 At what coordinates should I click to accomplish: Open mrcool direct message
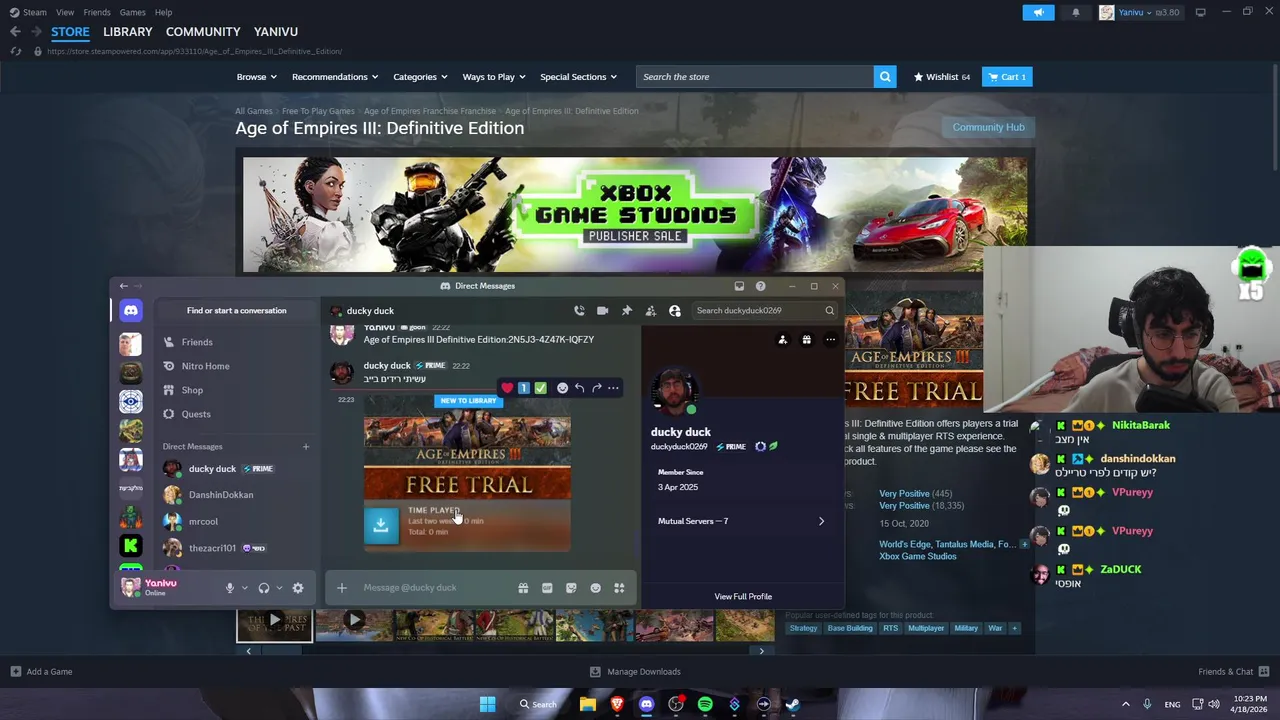(x=237, y=521)
